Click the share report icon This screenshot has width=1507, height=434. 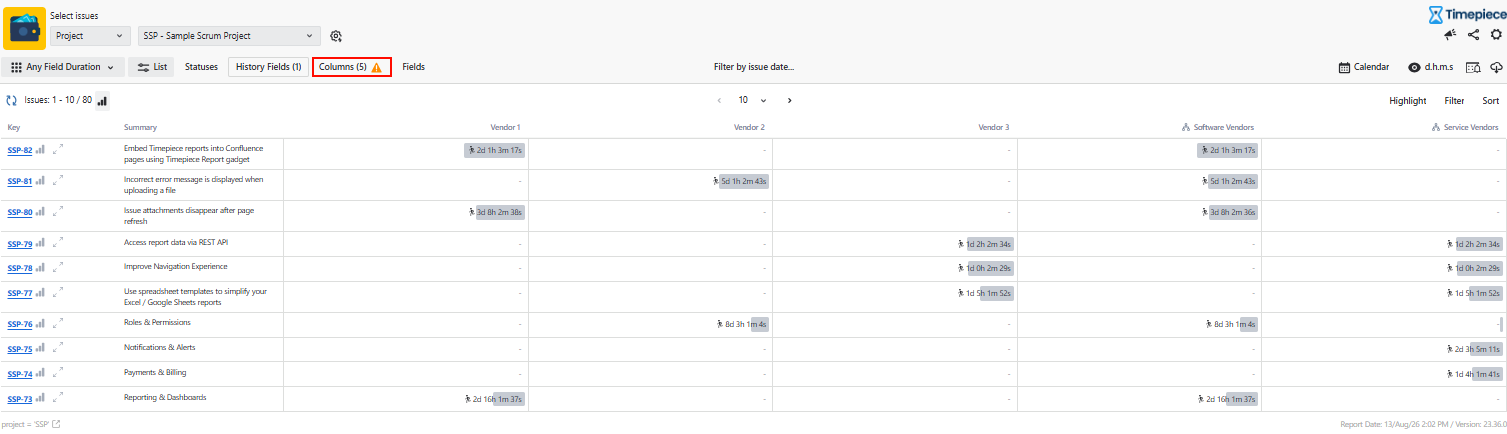(1473, 35)
